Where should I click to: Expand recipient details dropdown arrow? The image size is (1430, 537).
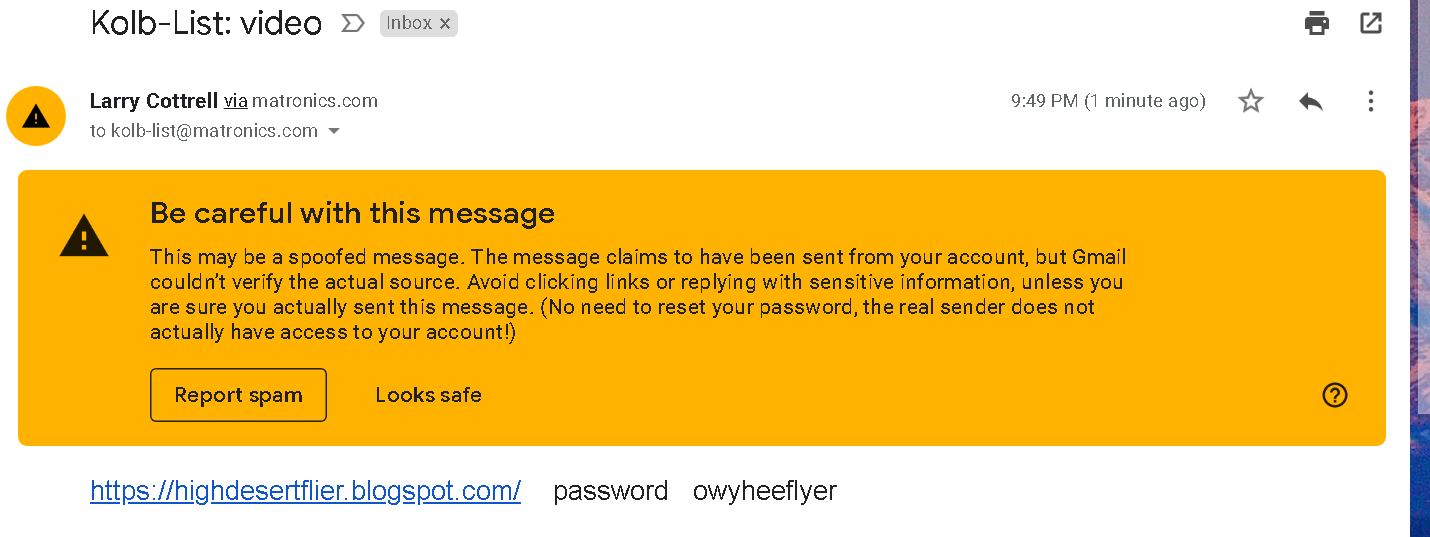[334, 131]
